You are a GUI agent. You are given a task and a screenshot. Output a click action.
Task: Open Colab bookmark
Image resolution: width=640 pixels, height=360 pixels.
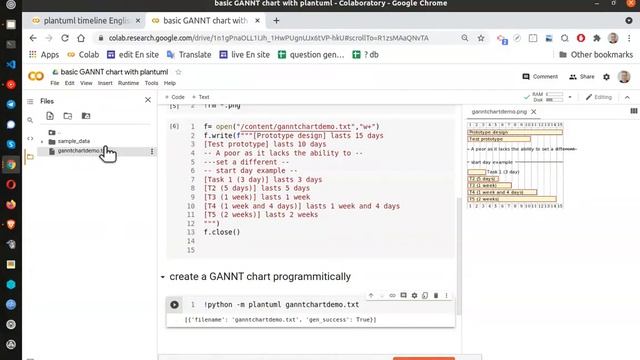tap(83, 55)
